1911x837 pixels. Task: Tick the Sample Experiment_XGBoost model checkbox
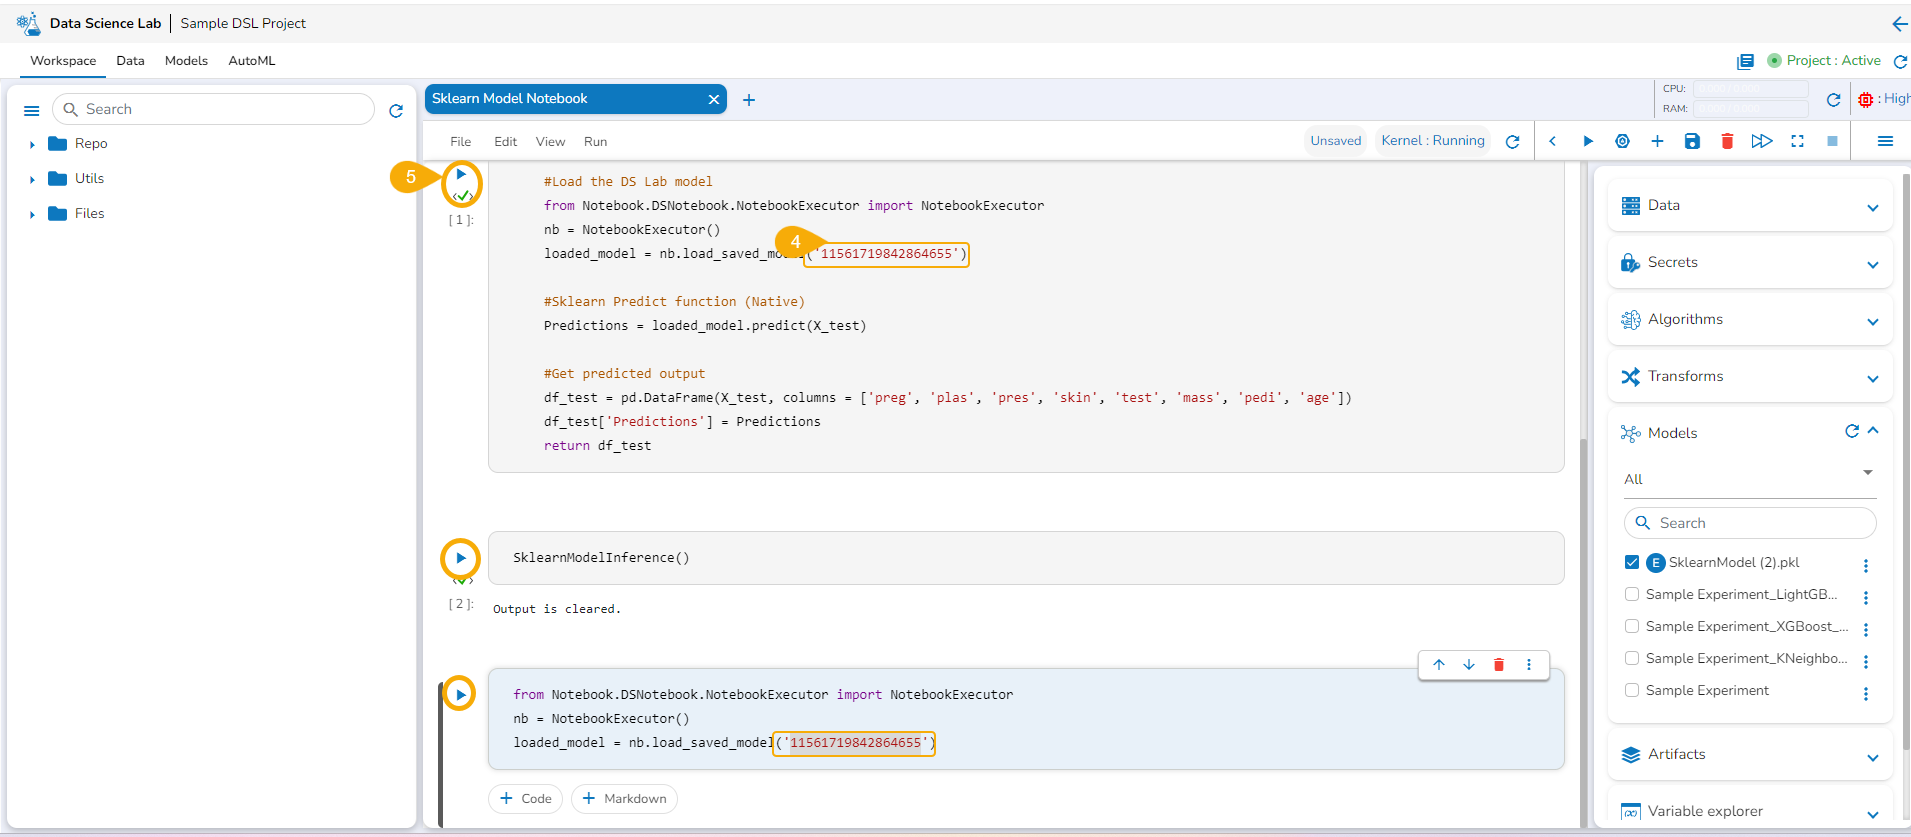[x=1632, y=626]
